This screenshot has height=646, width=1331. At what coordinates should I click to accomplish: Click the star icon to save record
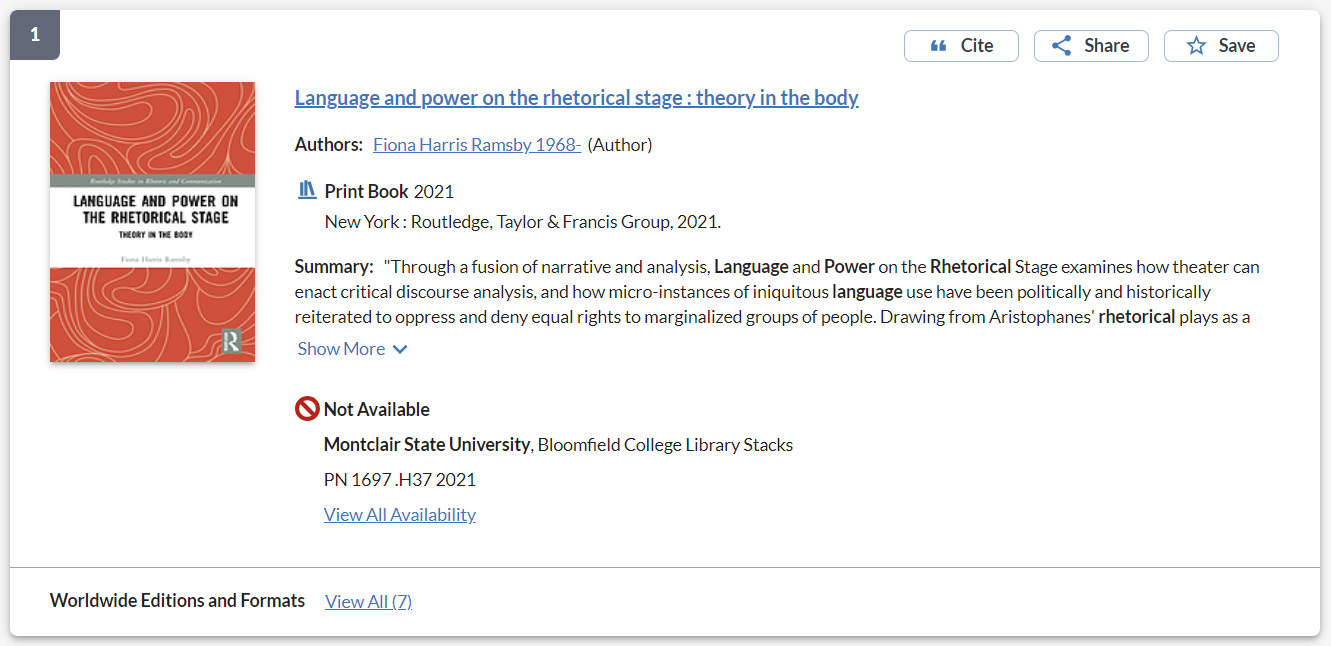[1196, 46]
